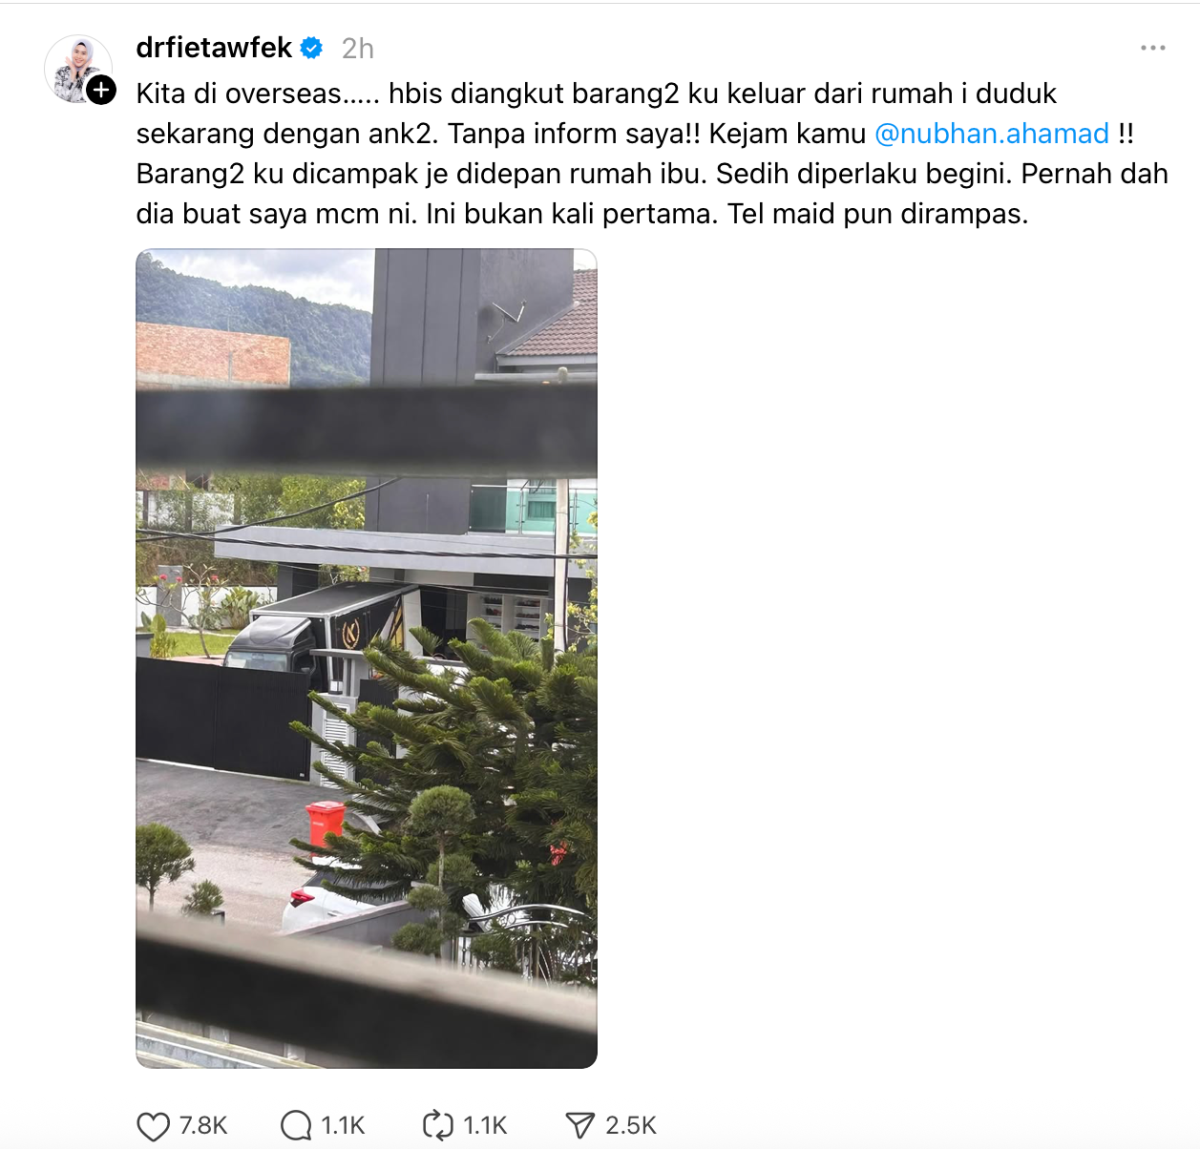Share the post via paper plane icon

[x=580, y=1125]
